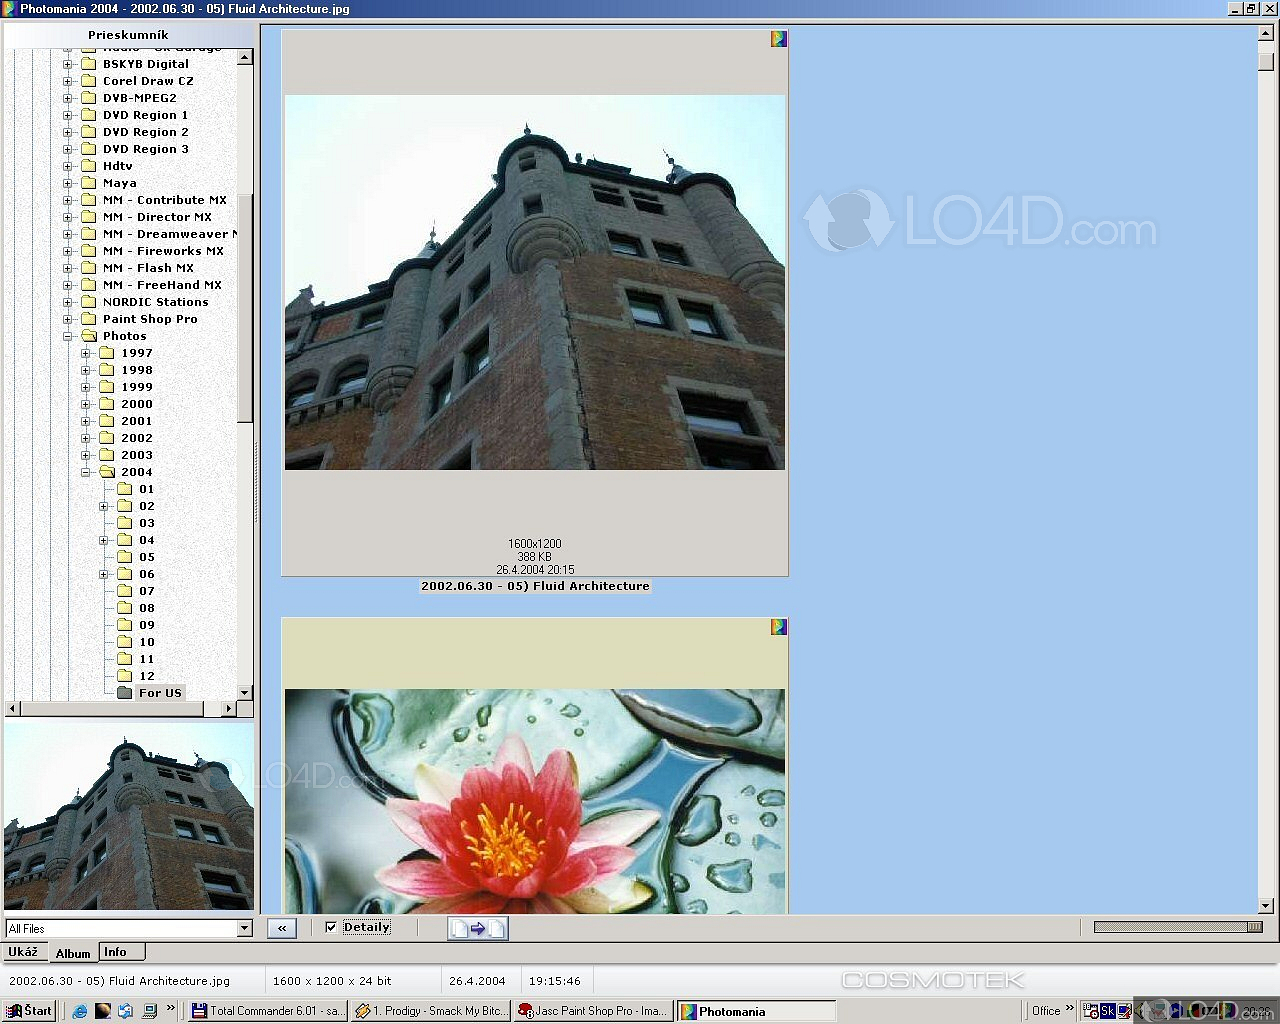This screenshot has width=1280, height=1024.
Task: Select the 2002 folder in the tree
Action: click(137, 438)
